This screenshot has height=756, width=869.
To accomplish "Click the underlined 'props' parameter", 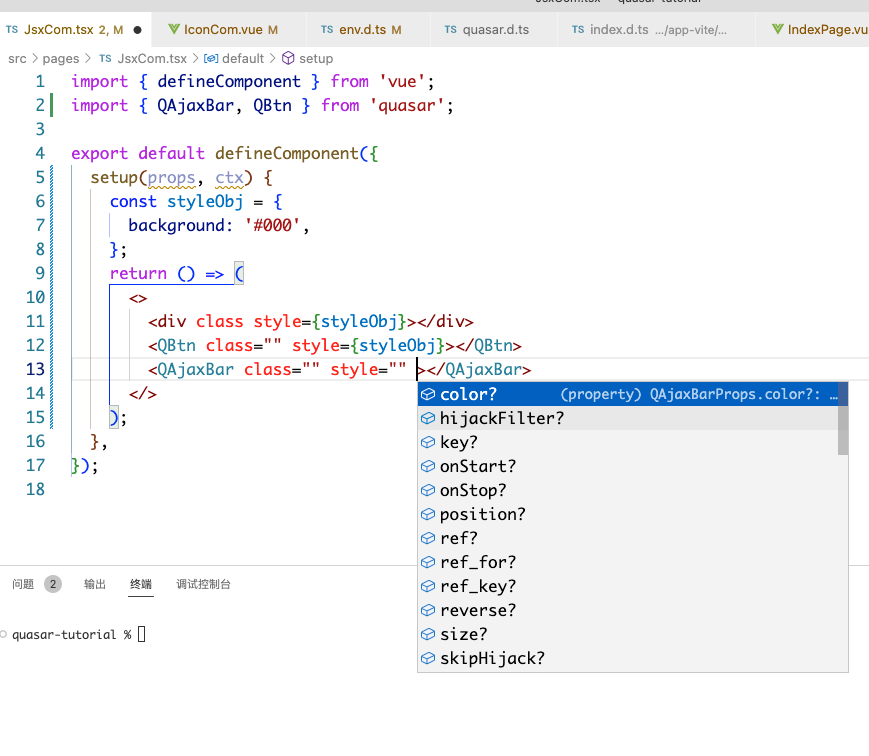I will [x=171, y=177].
